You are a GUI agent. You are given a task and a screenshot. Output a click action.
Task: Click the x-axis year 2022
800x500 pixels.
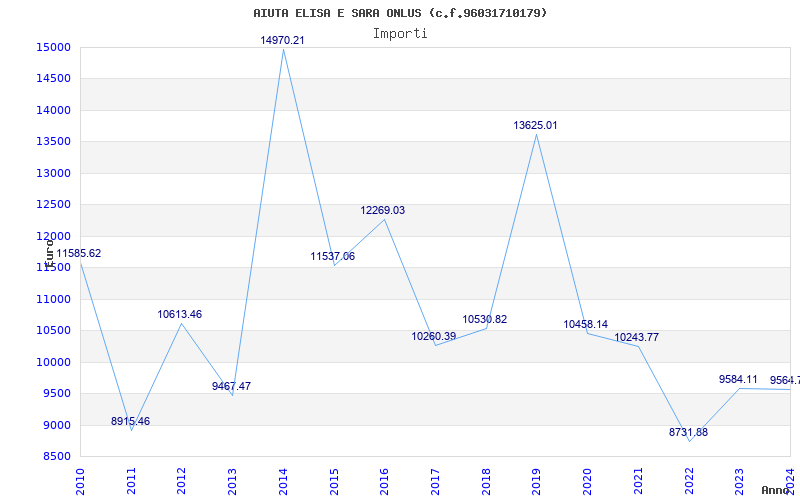pos(689,481)
